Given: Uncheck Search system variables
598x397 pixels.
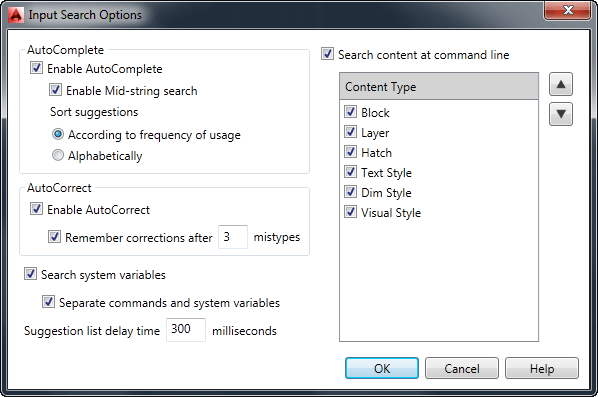Looking at the screenshot, I should (30, 274).
